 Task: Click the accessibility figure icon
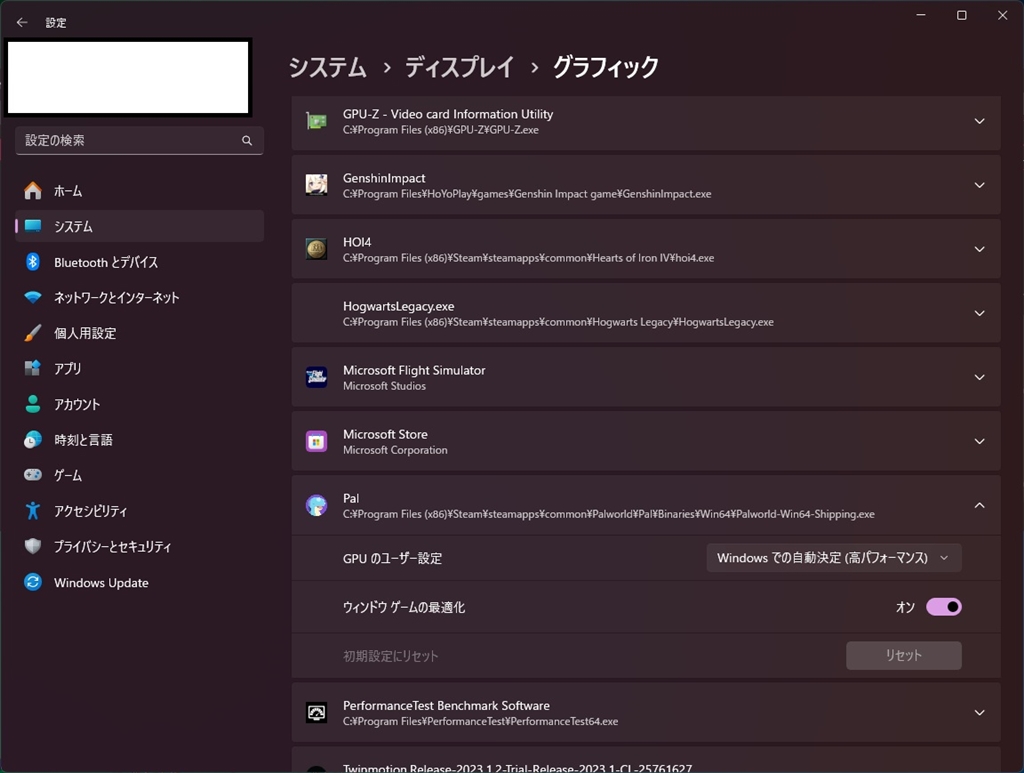coord(33,511)
